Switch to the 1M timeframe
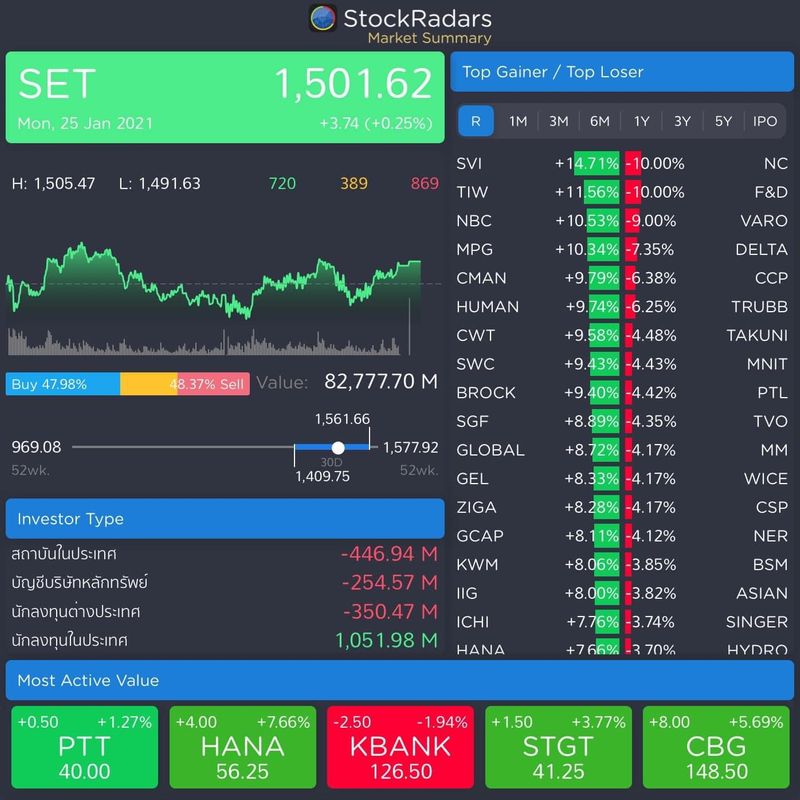The width and height of the screenshot is (800, 800). [x=517, y=121]
